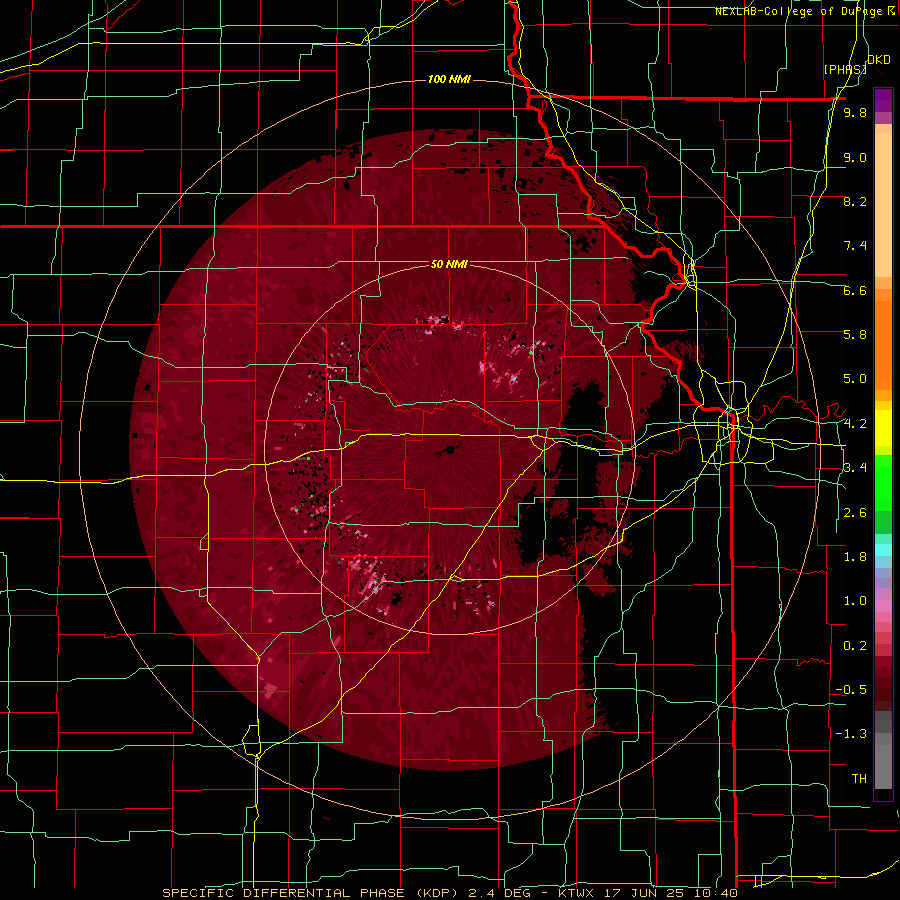900x900 pixels.
Task: Pick the yellow swatch on the color bar
Action: pos(883,428)
